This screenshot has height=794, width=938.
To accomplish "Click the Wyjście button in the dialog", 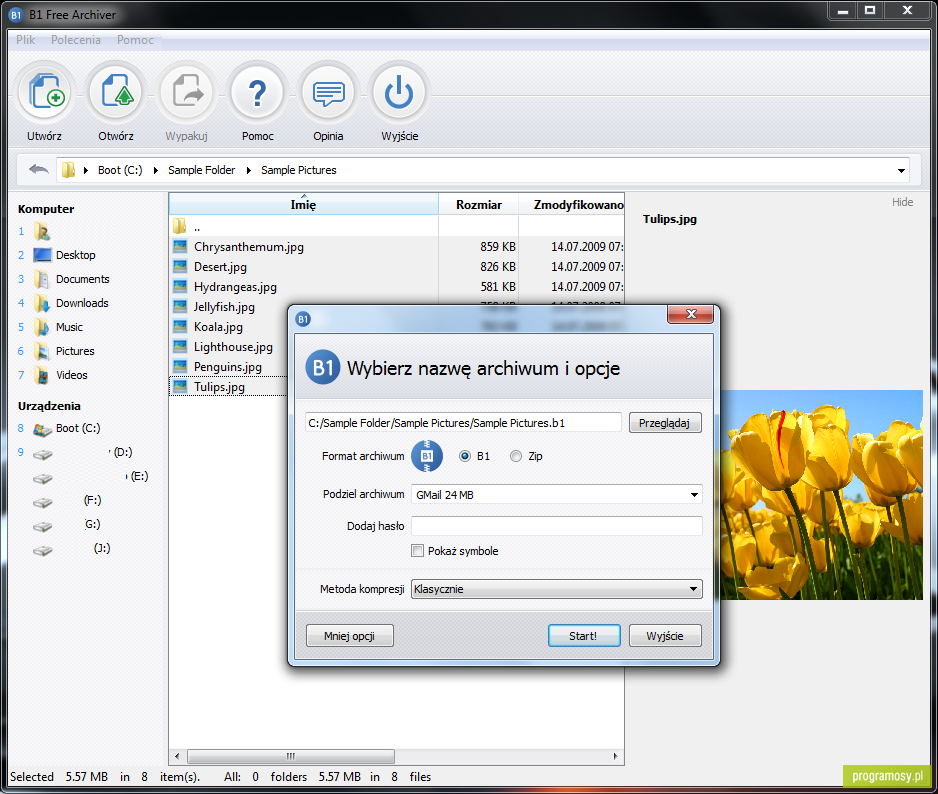I will [x=665, y=635].
